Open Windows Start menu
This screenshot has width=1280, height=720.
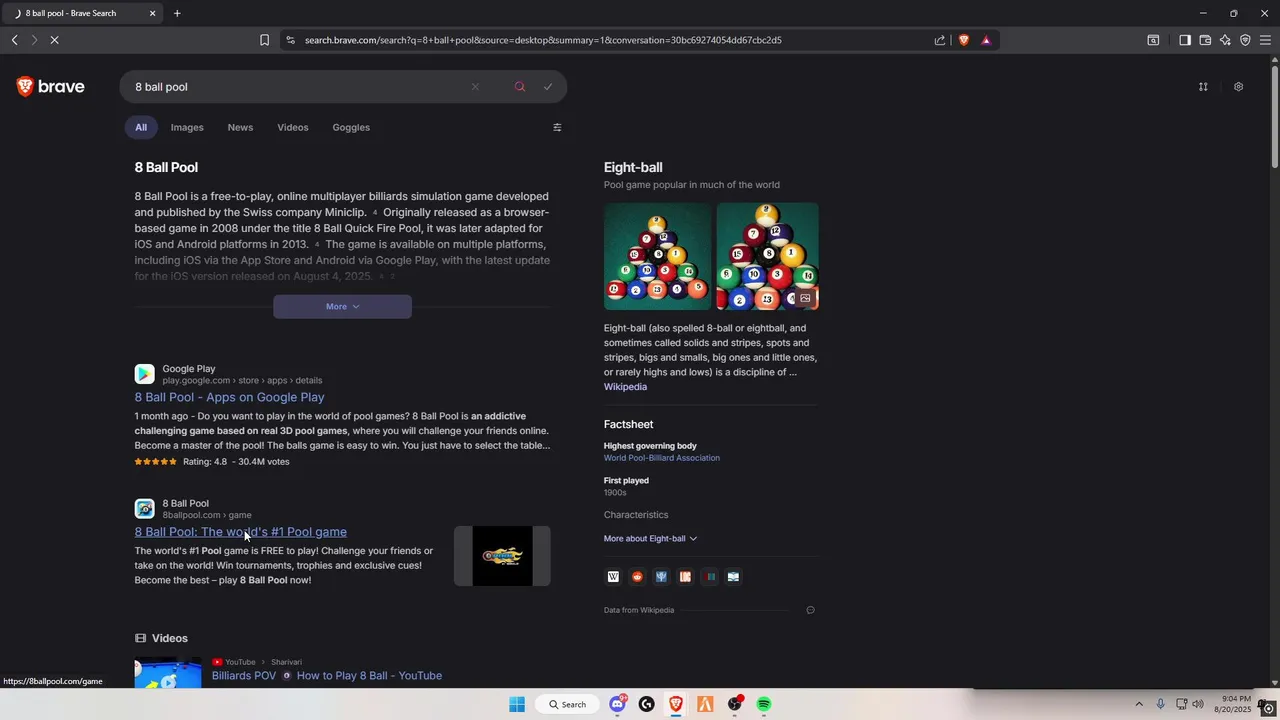(x=517, y=704)
